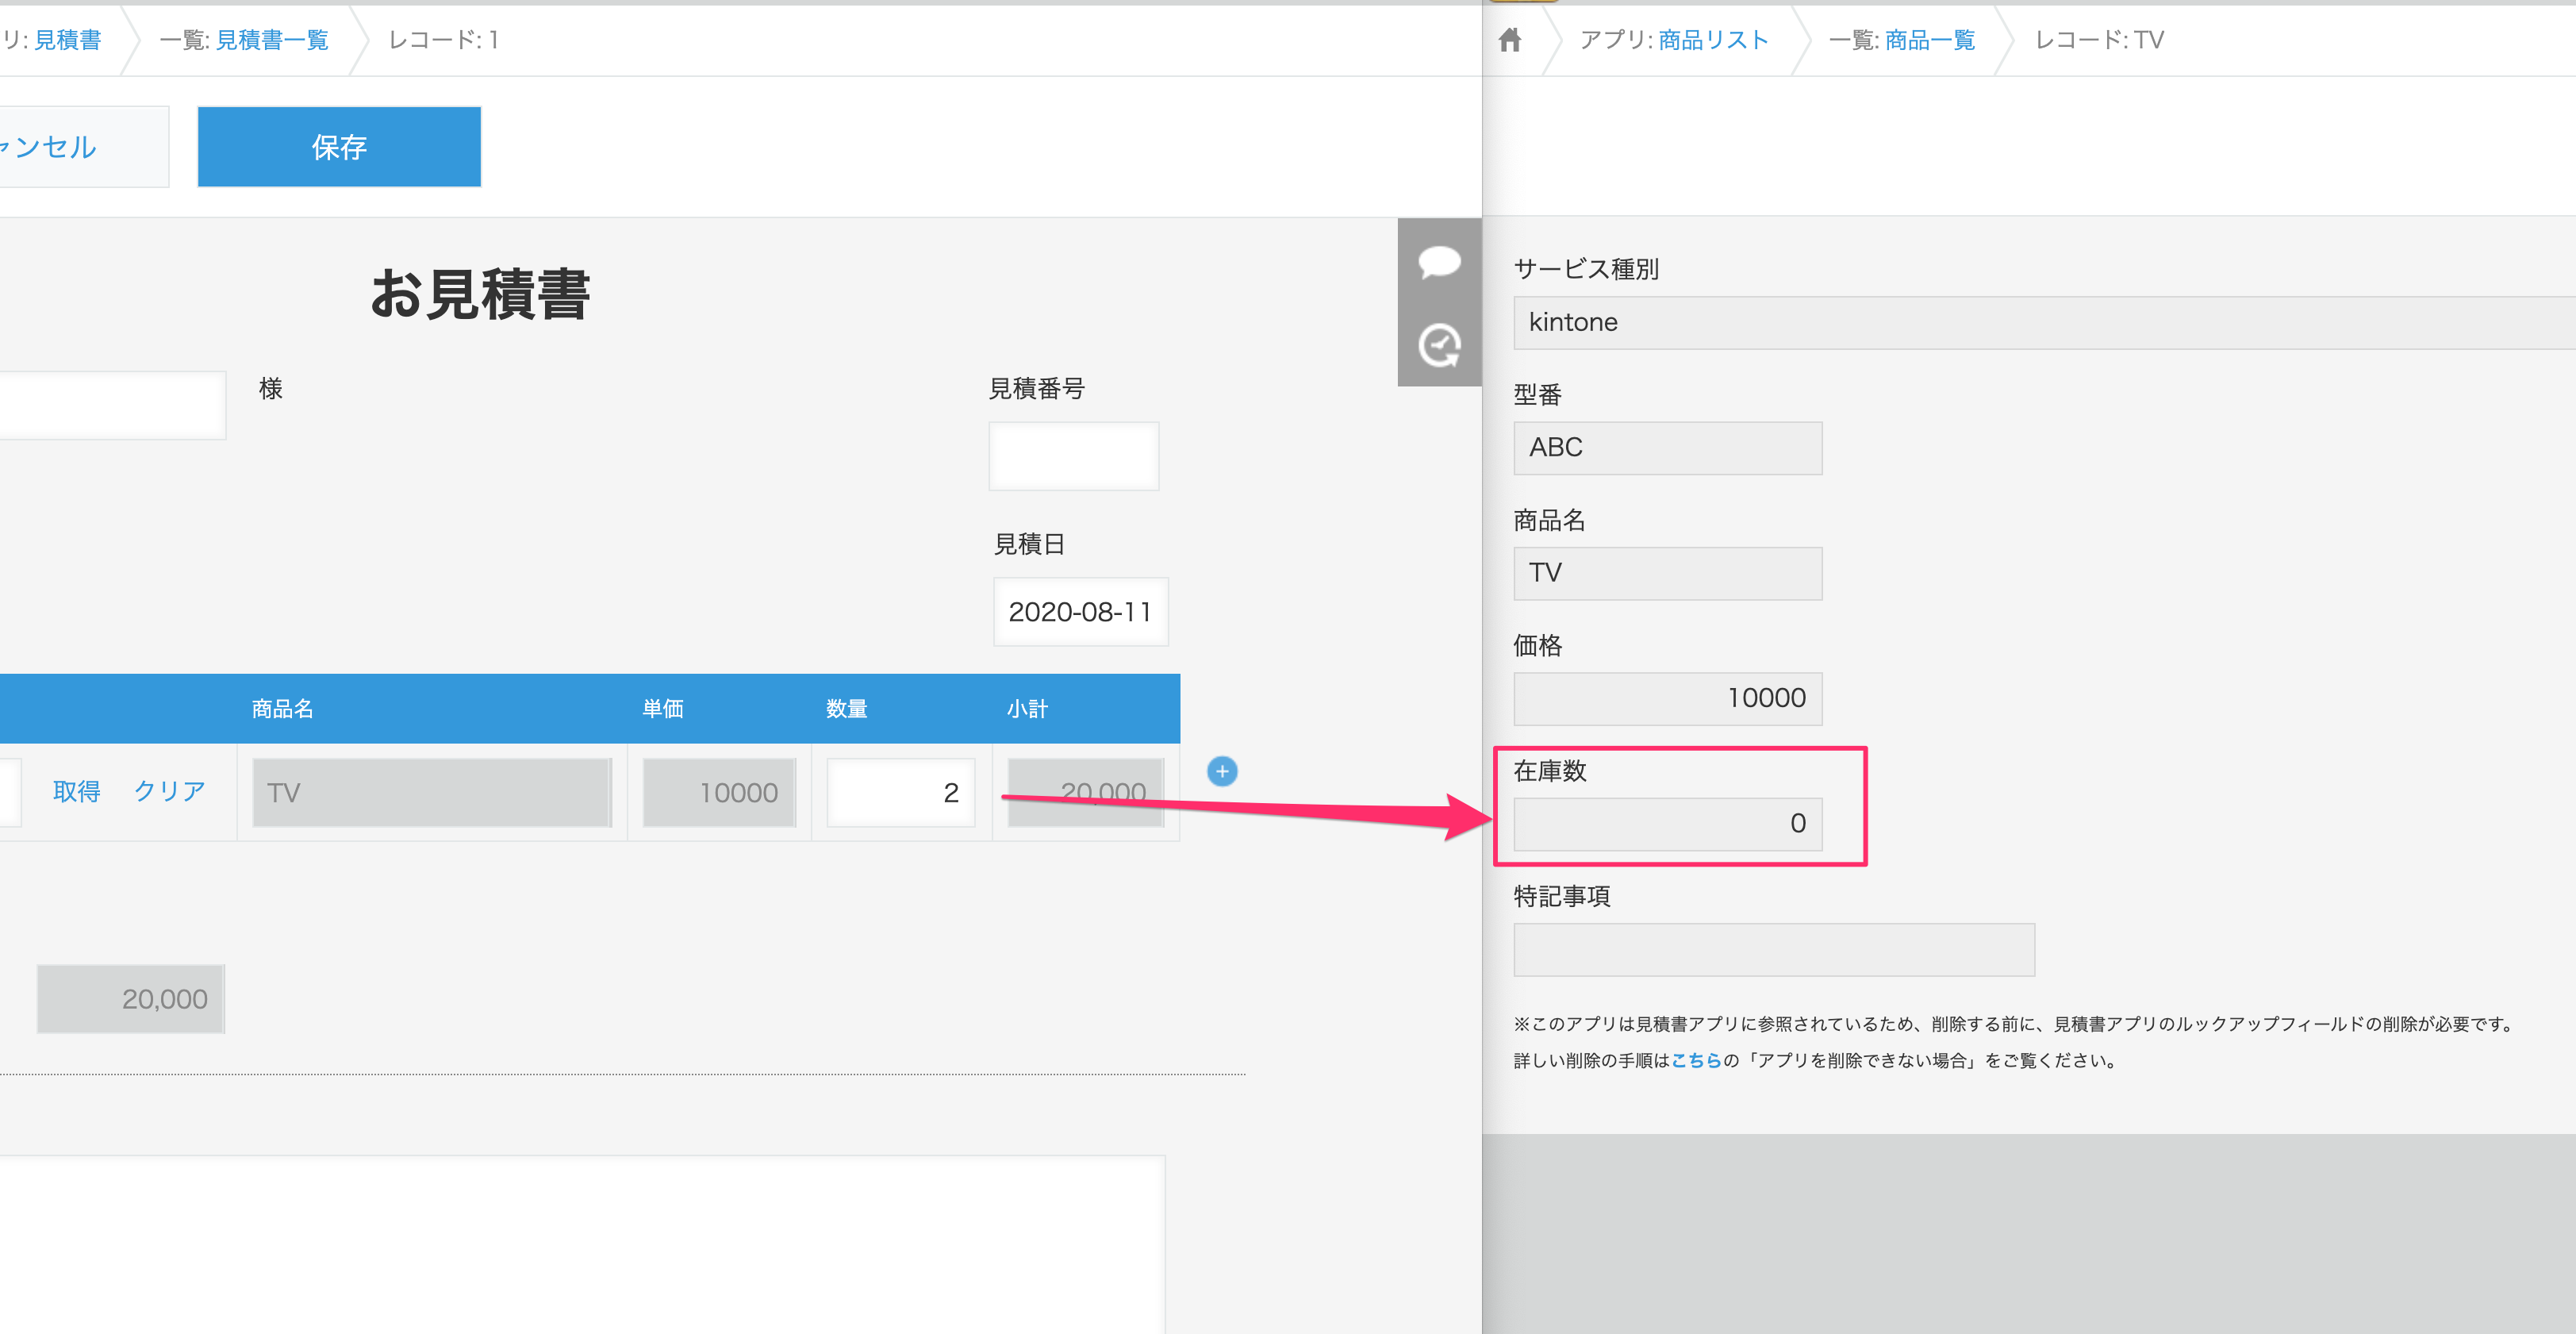Screen dimensions: 2576x1334
Task: Click the 在庫数 value 0
Action: tap(1667, 824)
